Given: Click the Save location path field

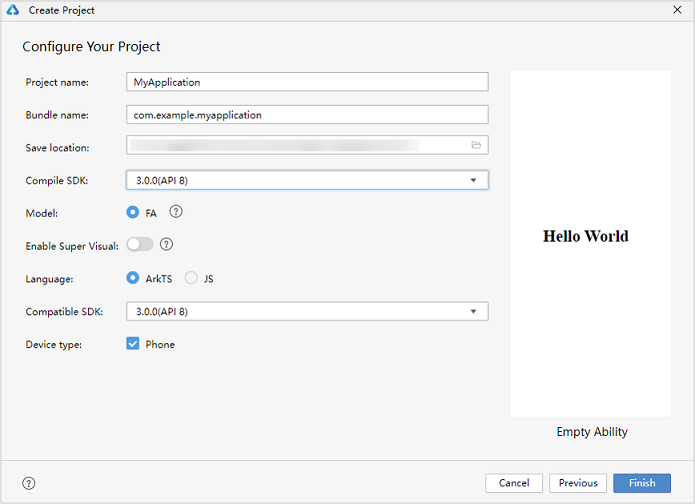Looking at the screenshot, I should (307, 145).
